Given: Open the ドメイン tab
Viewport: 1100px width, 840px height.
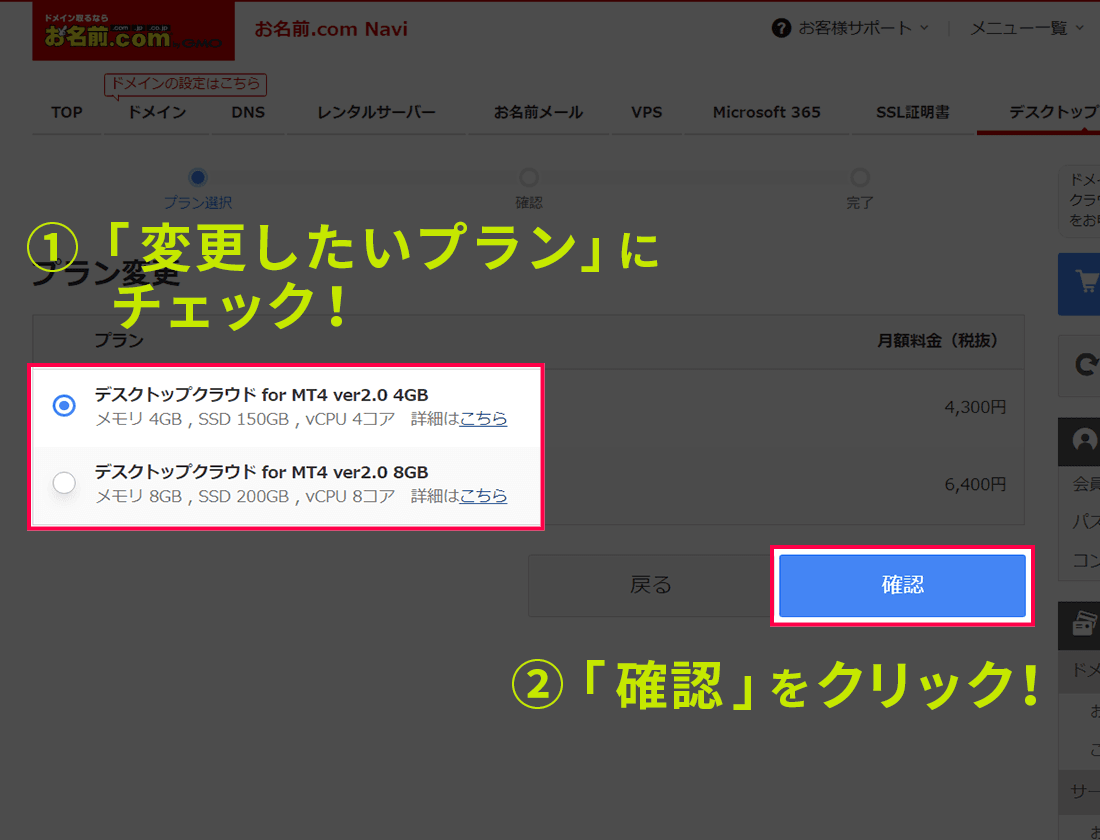Looking at the screenshot, I should (156, 112).
